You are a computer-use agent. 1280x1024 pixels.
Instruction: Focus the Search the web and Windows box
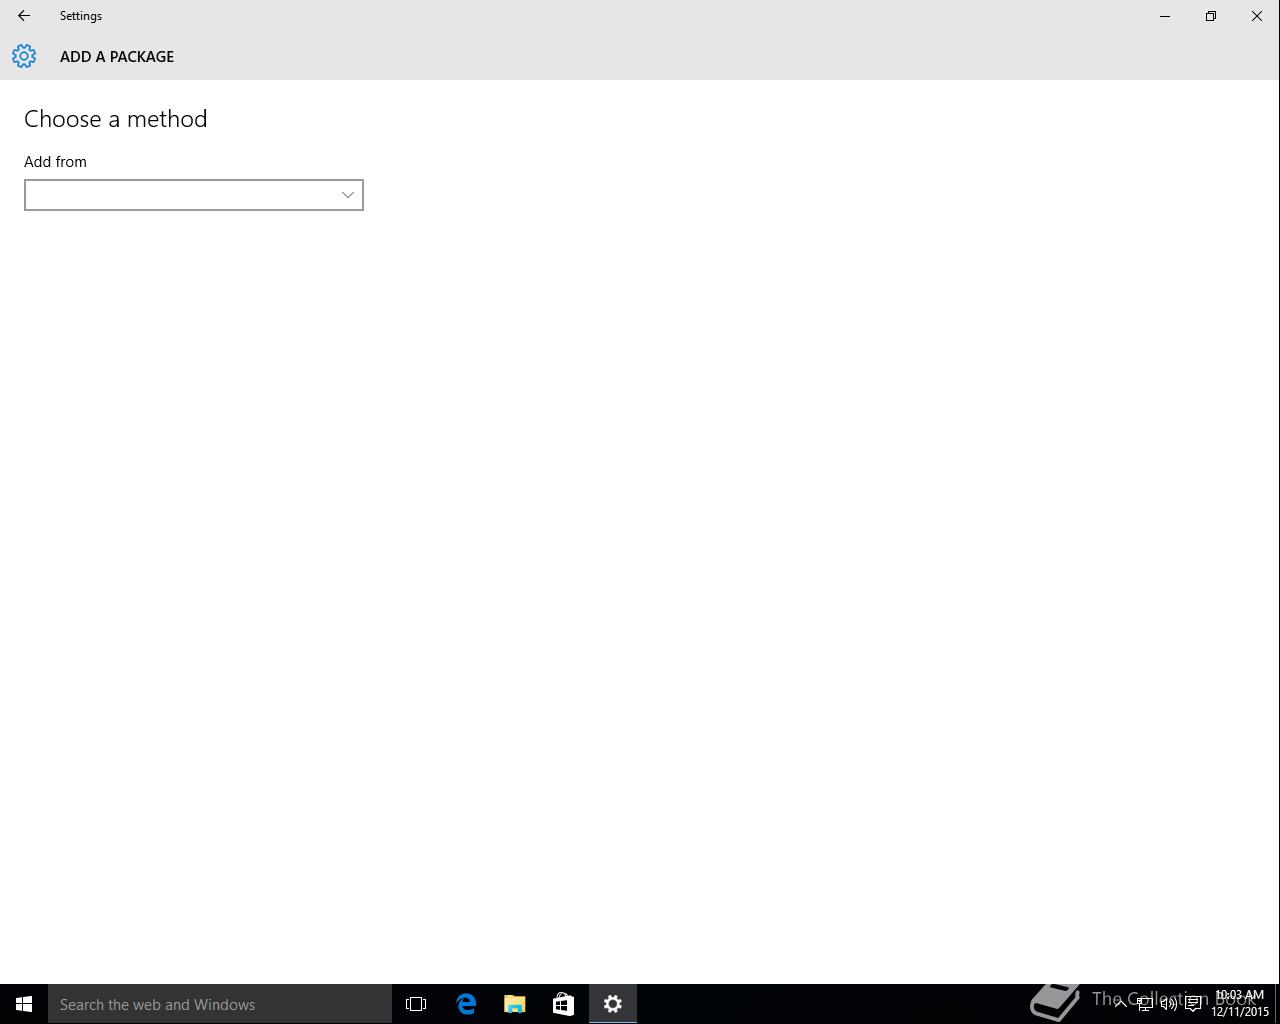(x=220, y=1004)
